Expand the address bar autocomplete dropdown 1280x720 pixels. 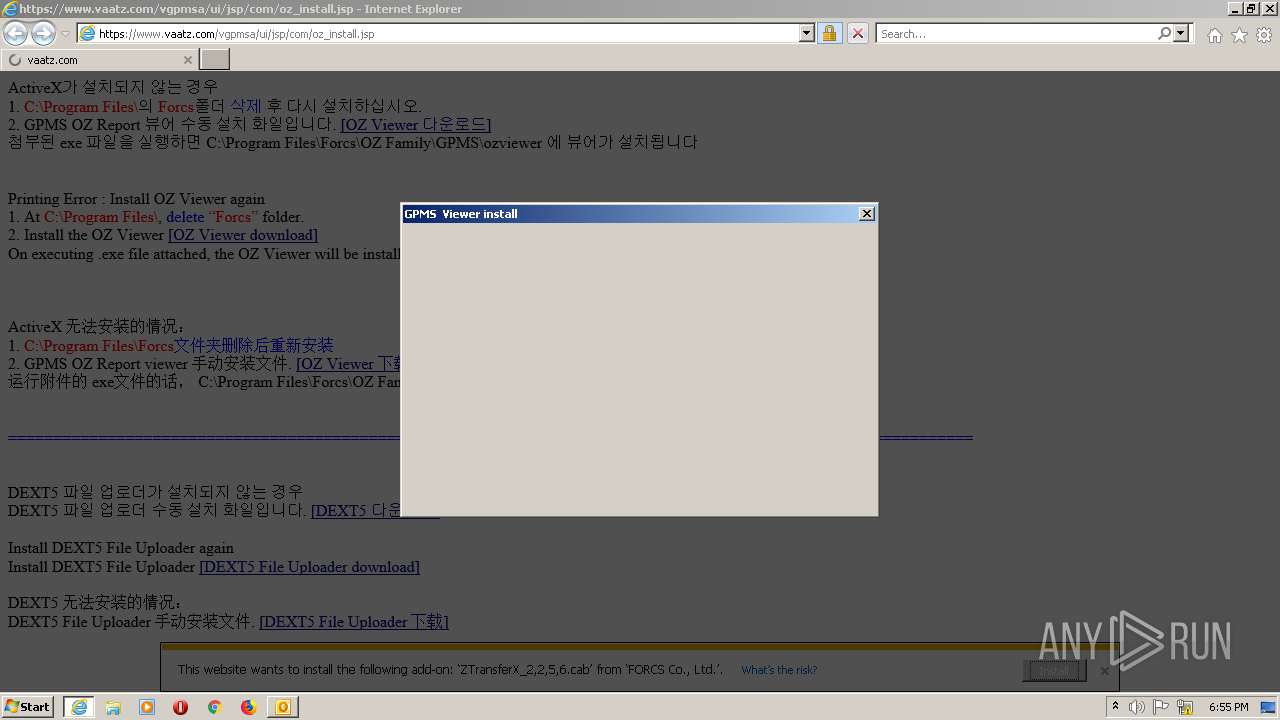tap(807, 34)
